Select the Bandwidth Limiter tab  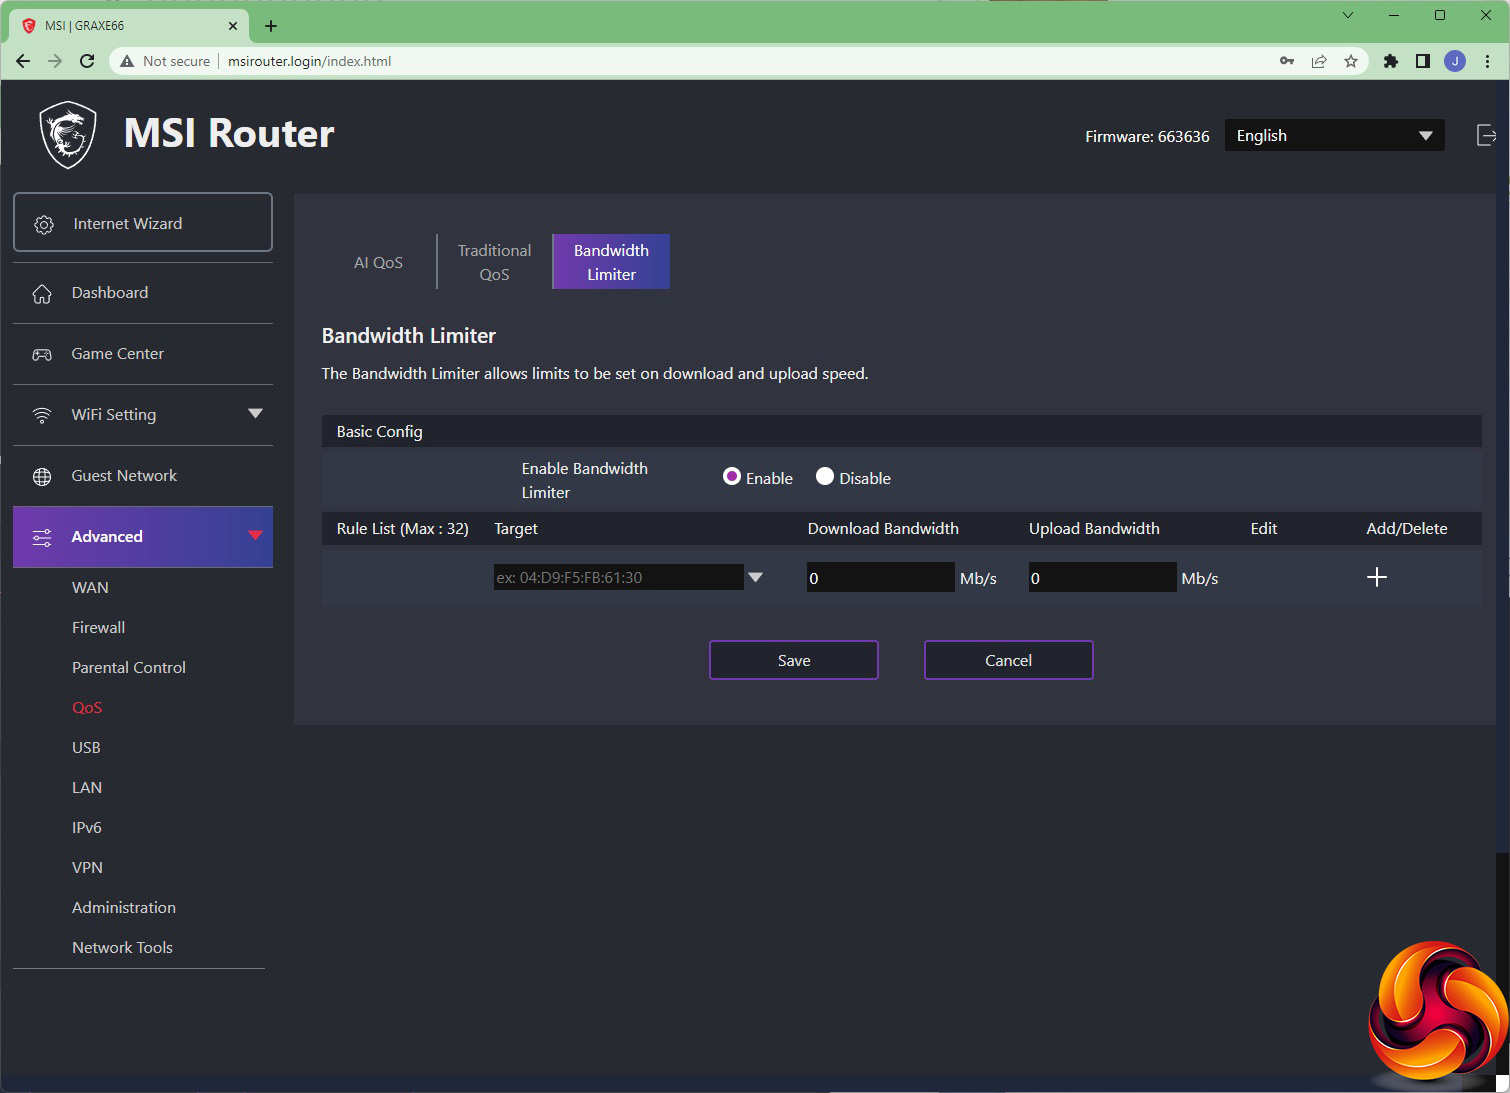coord(611,262)
